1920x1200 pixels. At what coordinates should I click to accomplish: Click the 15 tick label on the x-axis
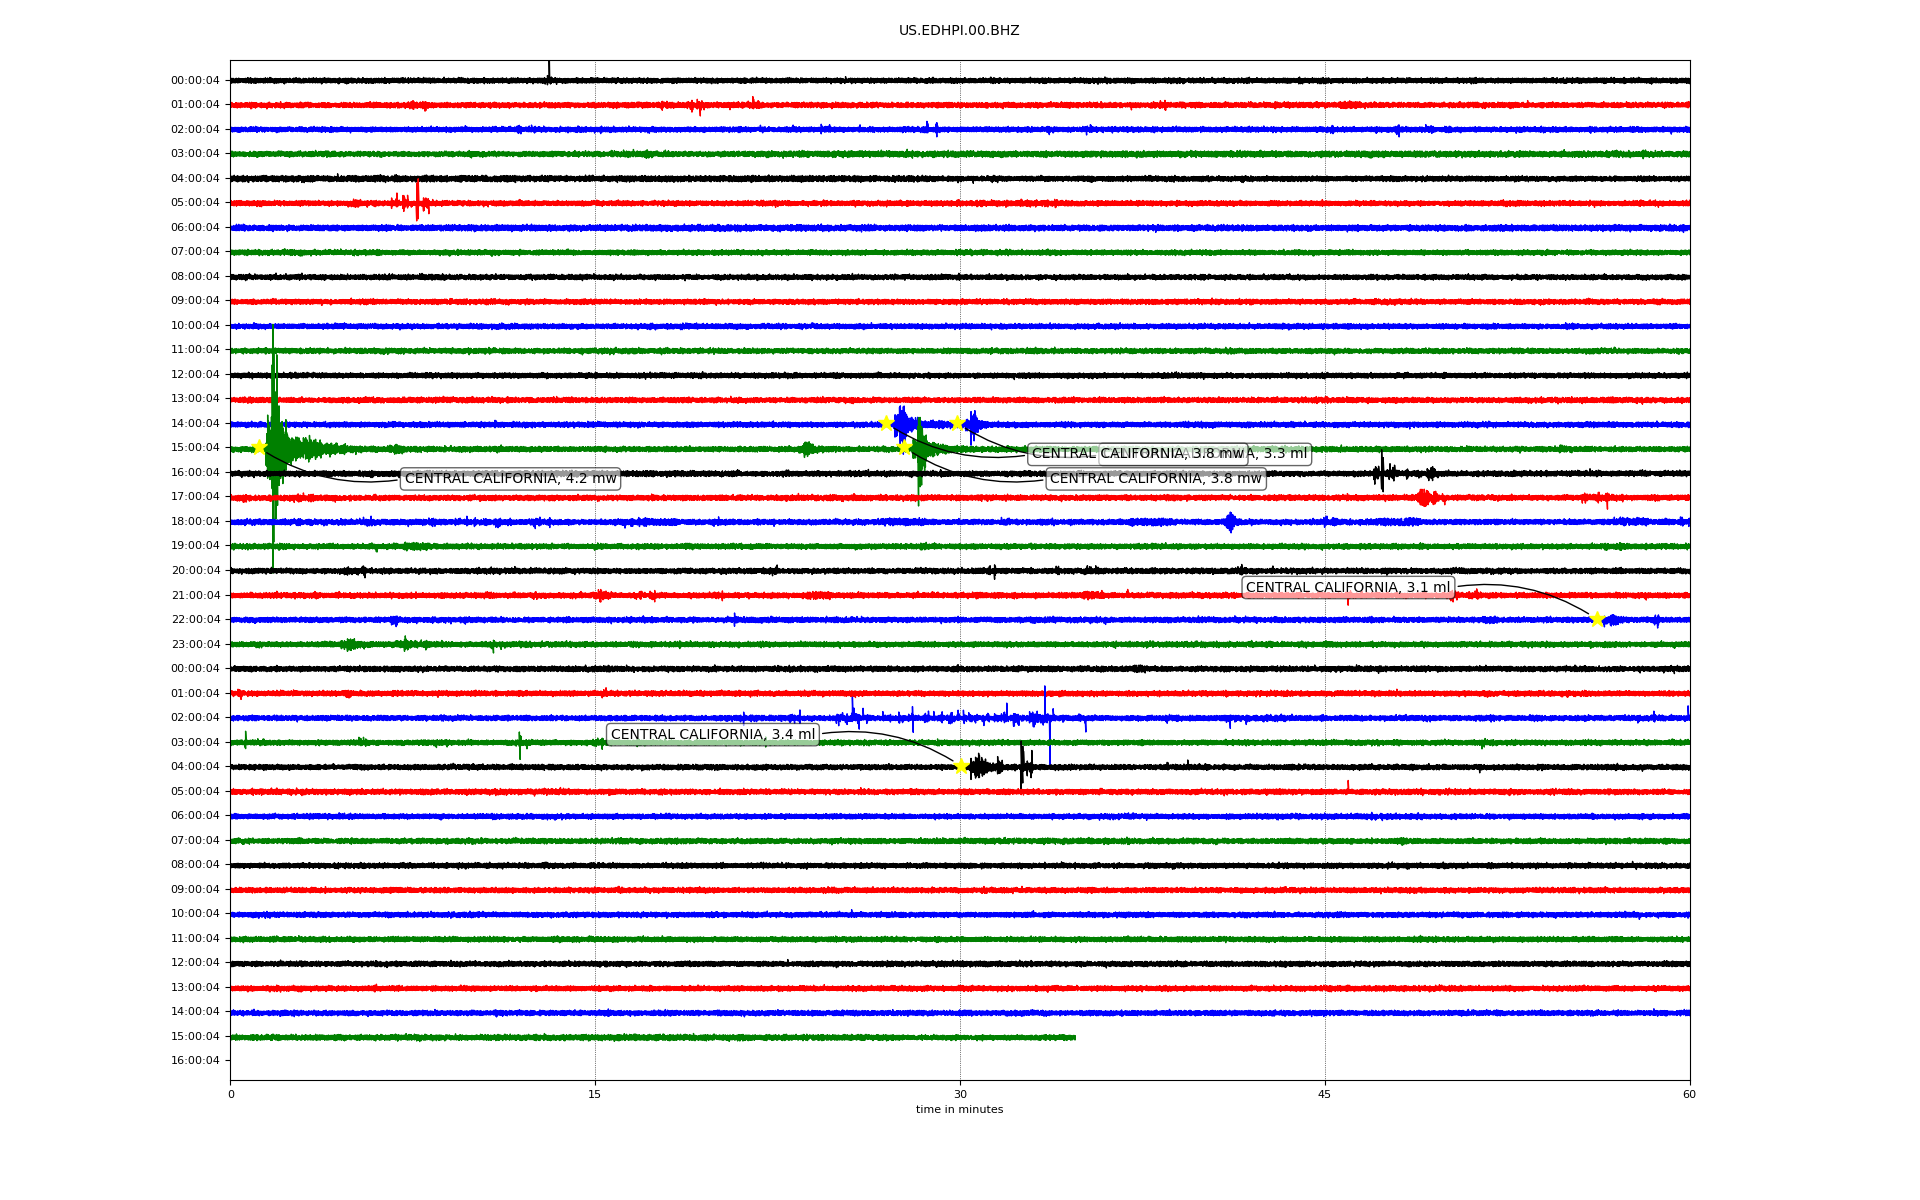(x=595, y=1094)
